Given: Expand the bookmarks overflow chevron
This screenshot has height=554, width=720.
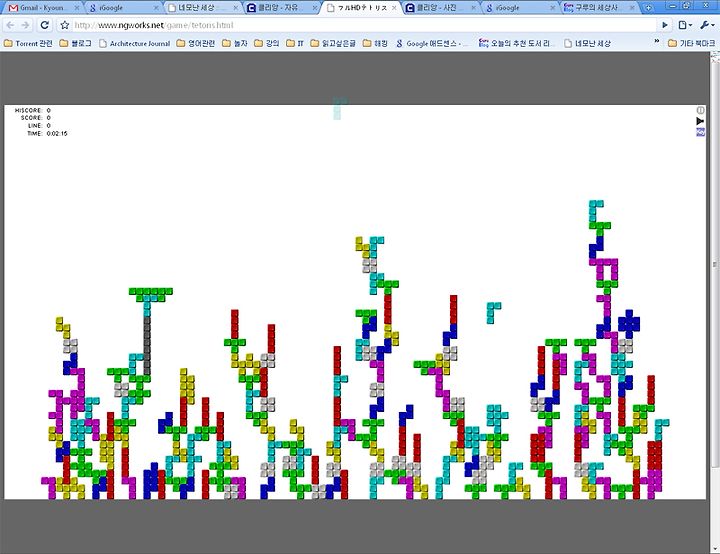Looking at the screenshot, I should pyautogui.click(x=657, y=42).
